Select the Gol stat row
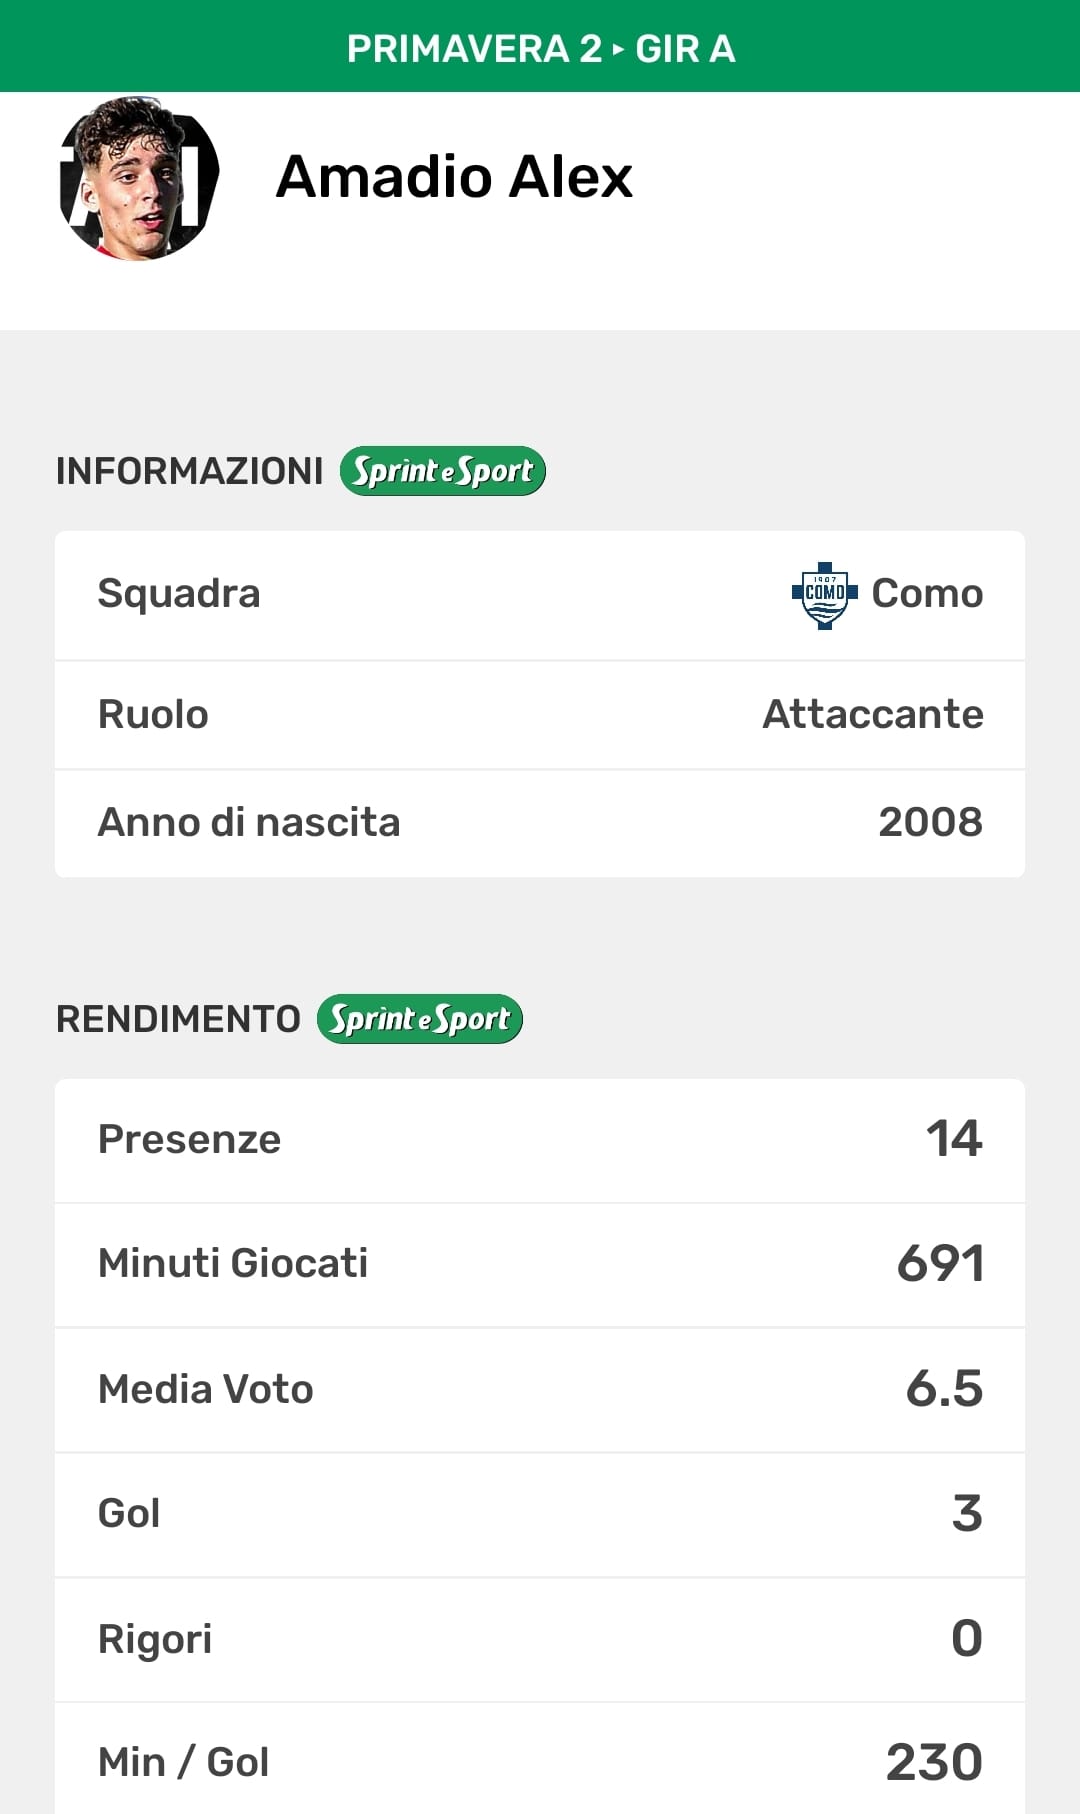Viewport: 1080px width, 1814px height. 540,1514
